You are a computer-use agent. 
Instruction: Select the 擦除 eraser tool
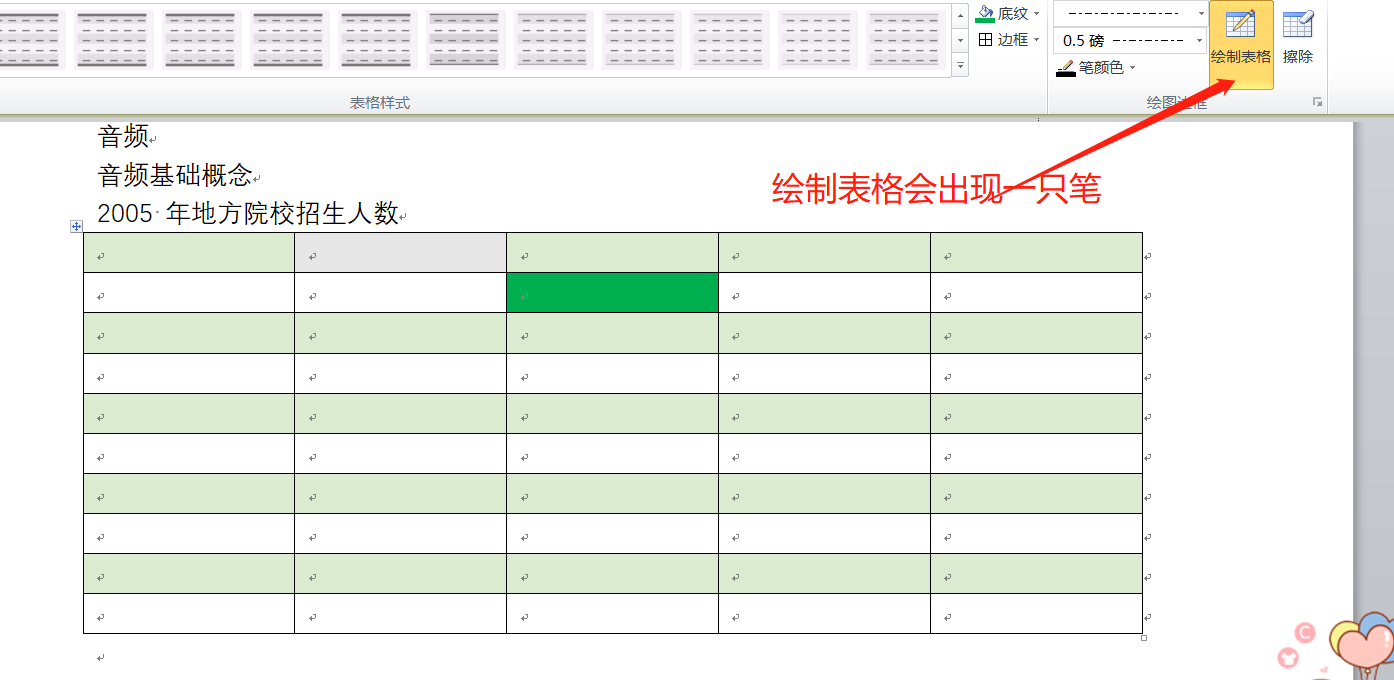1298,40
